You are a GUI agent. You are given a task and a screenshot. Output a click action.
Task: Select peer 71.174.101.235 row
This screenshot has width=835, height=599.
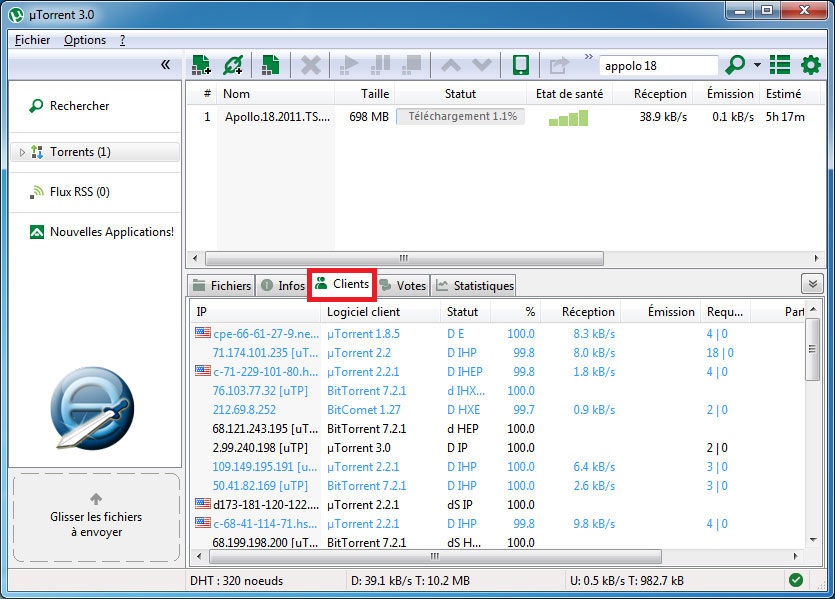click(498, 353)
